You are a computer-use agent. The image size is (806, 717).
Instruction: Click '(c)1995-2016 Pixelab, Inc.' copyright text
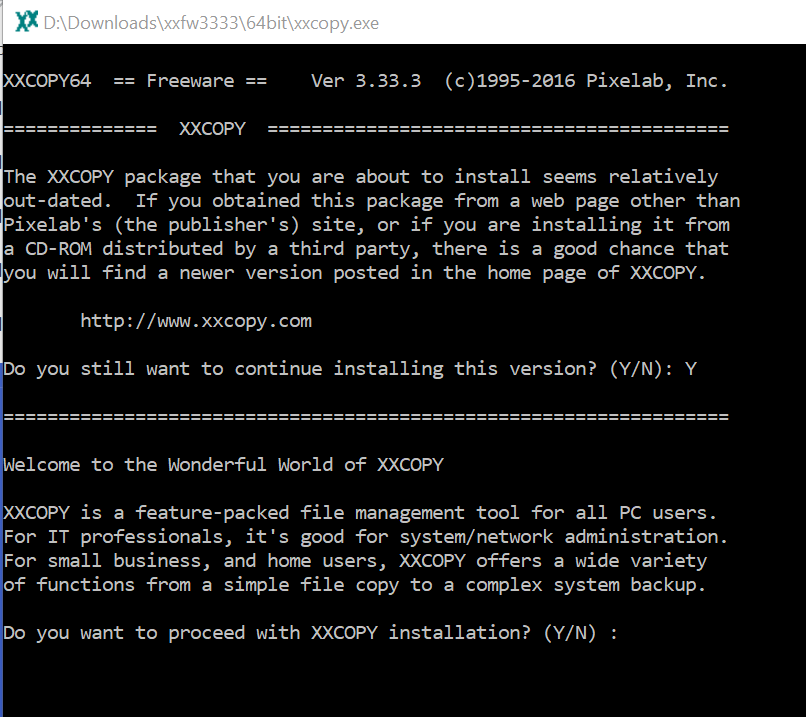click(586, 81)
